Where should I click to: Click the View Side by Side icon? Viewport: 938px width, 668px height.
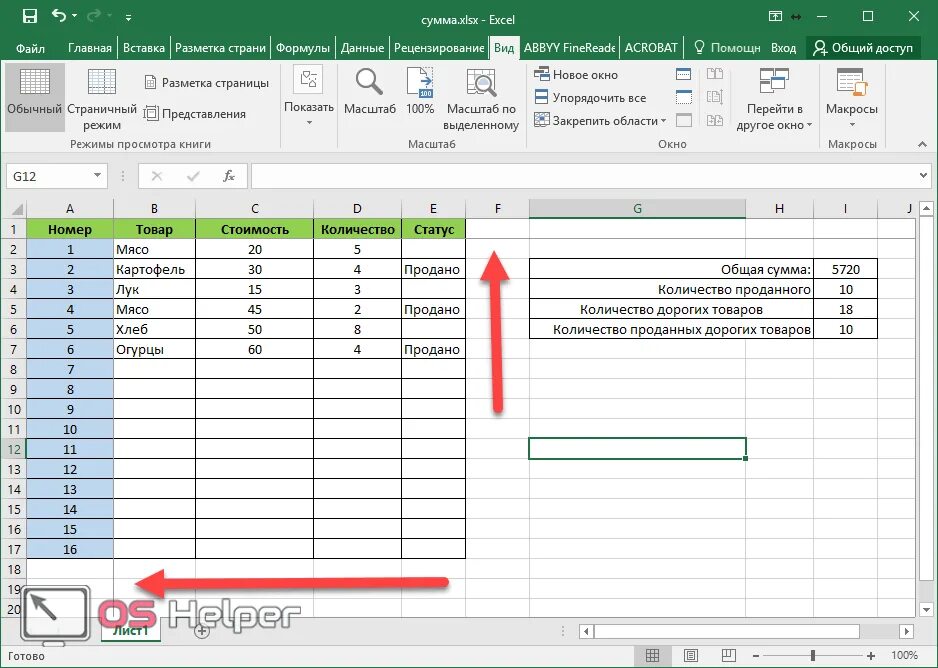[x=715, y=74]
